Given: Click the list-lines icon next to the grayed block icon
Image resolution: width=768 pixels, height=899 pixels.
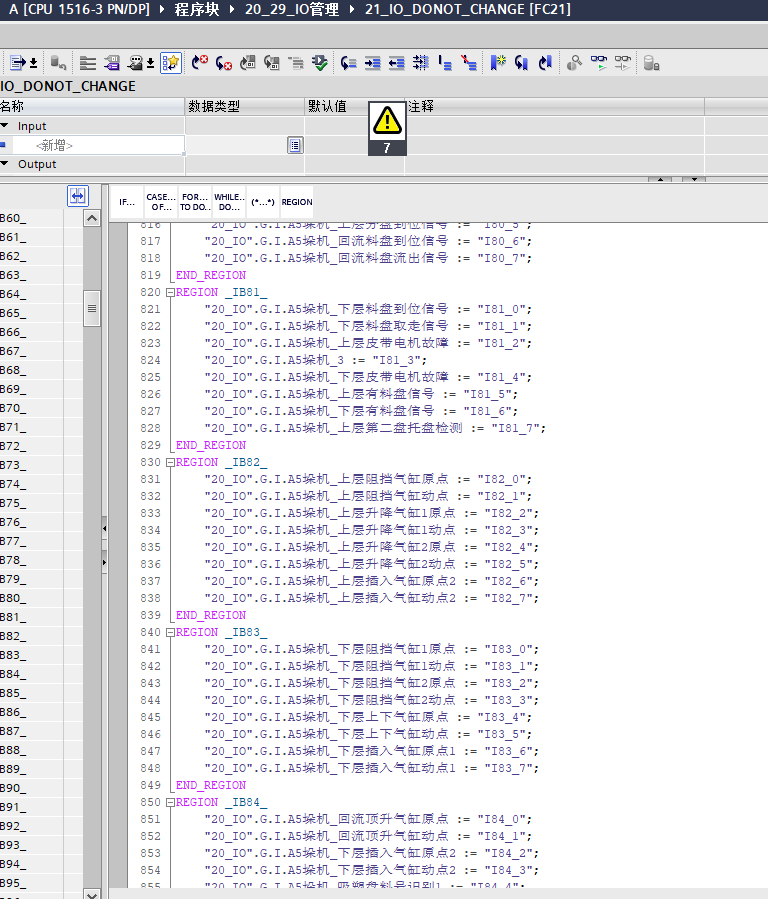Looking at the screenshot, I should [x=88, y=62].
